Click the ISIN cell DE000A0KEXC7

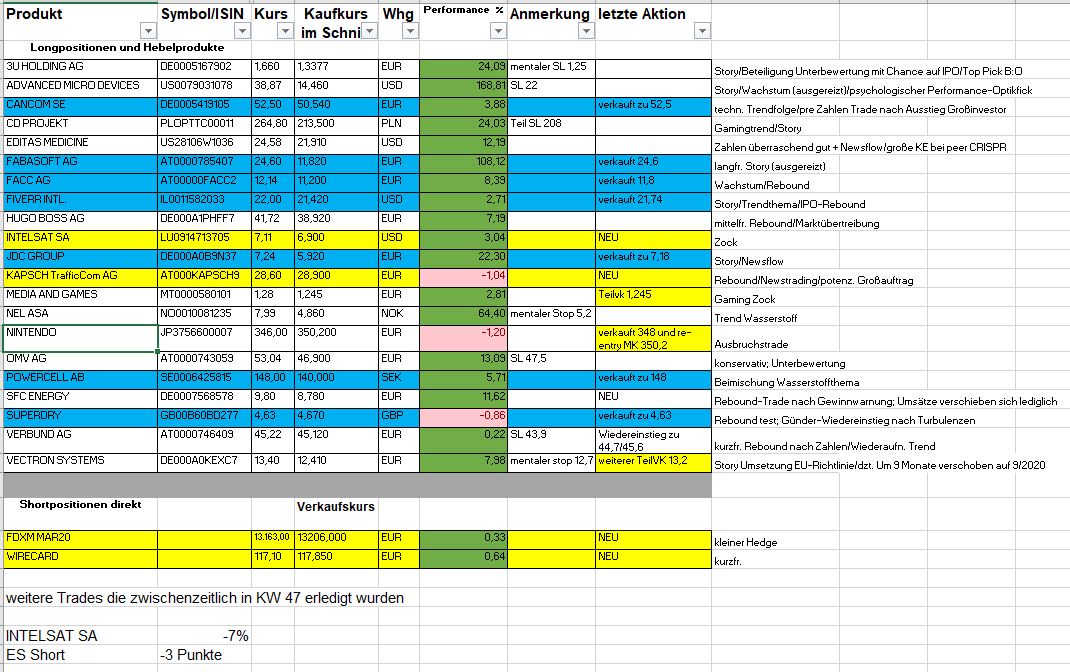click(x=204, y=461)
